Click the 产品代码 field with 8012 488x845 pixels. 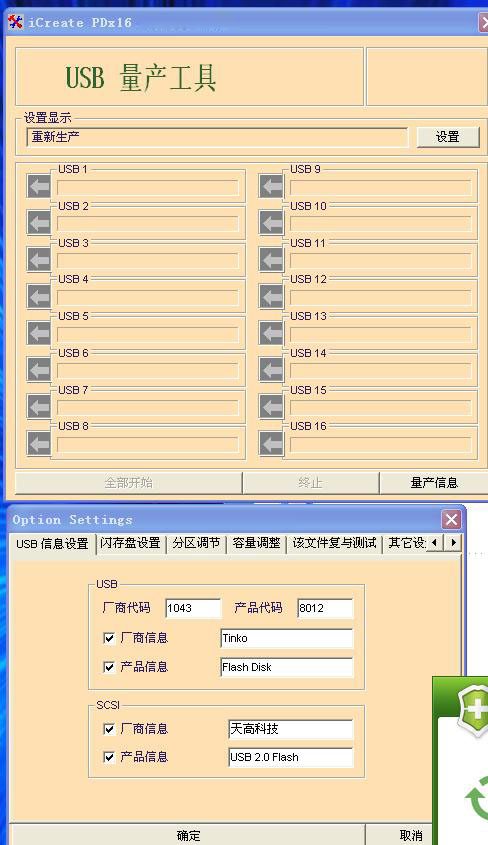click(x=325, y=608)
